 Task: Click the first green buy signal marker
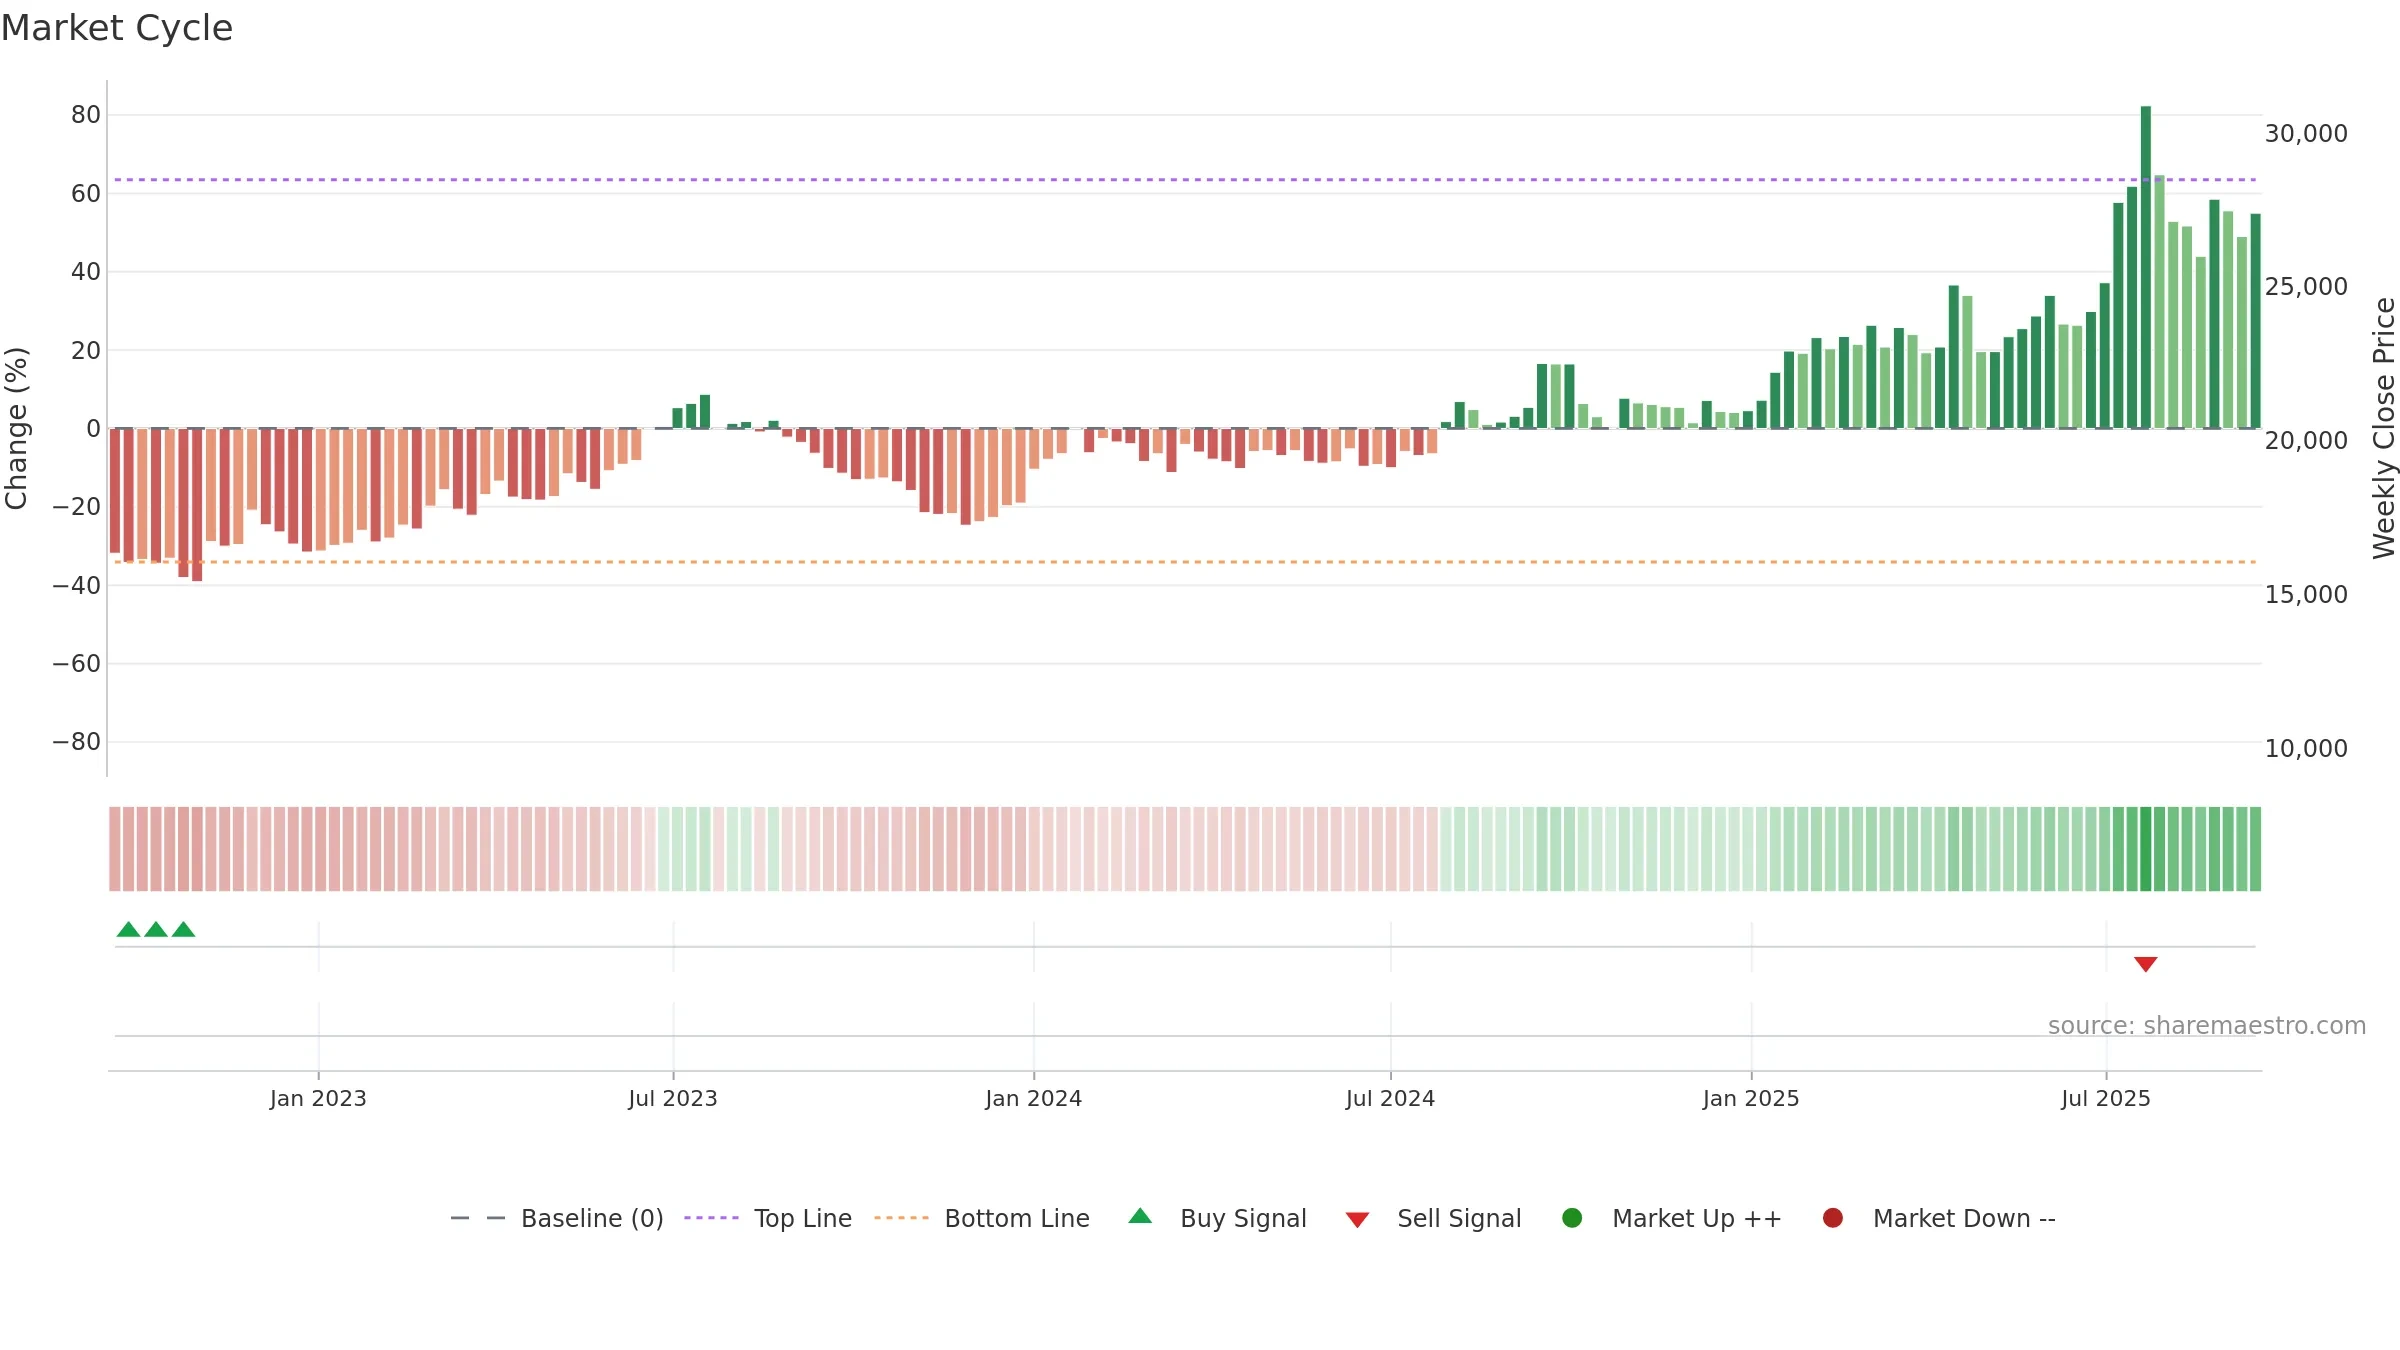click(x=128, y=929)
